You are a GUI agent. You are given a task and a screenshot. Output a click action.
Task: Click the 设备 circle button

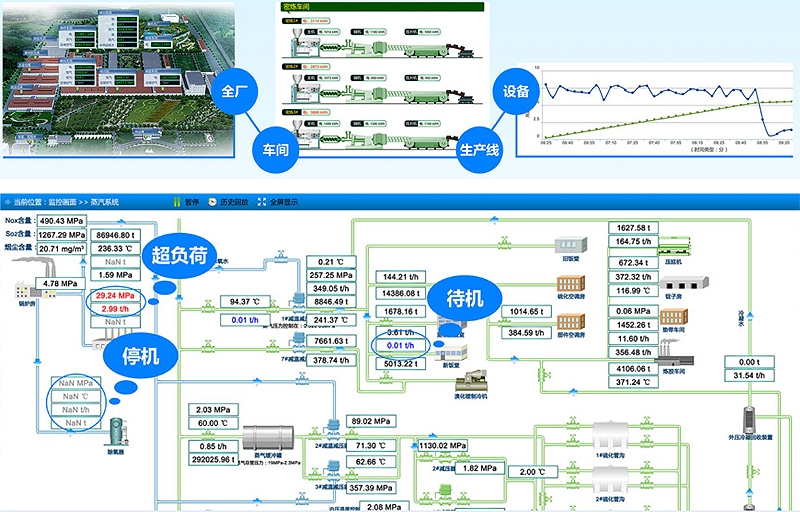[518, 93]
